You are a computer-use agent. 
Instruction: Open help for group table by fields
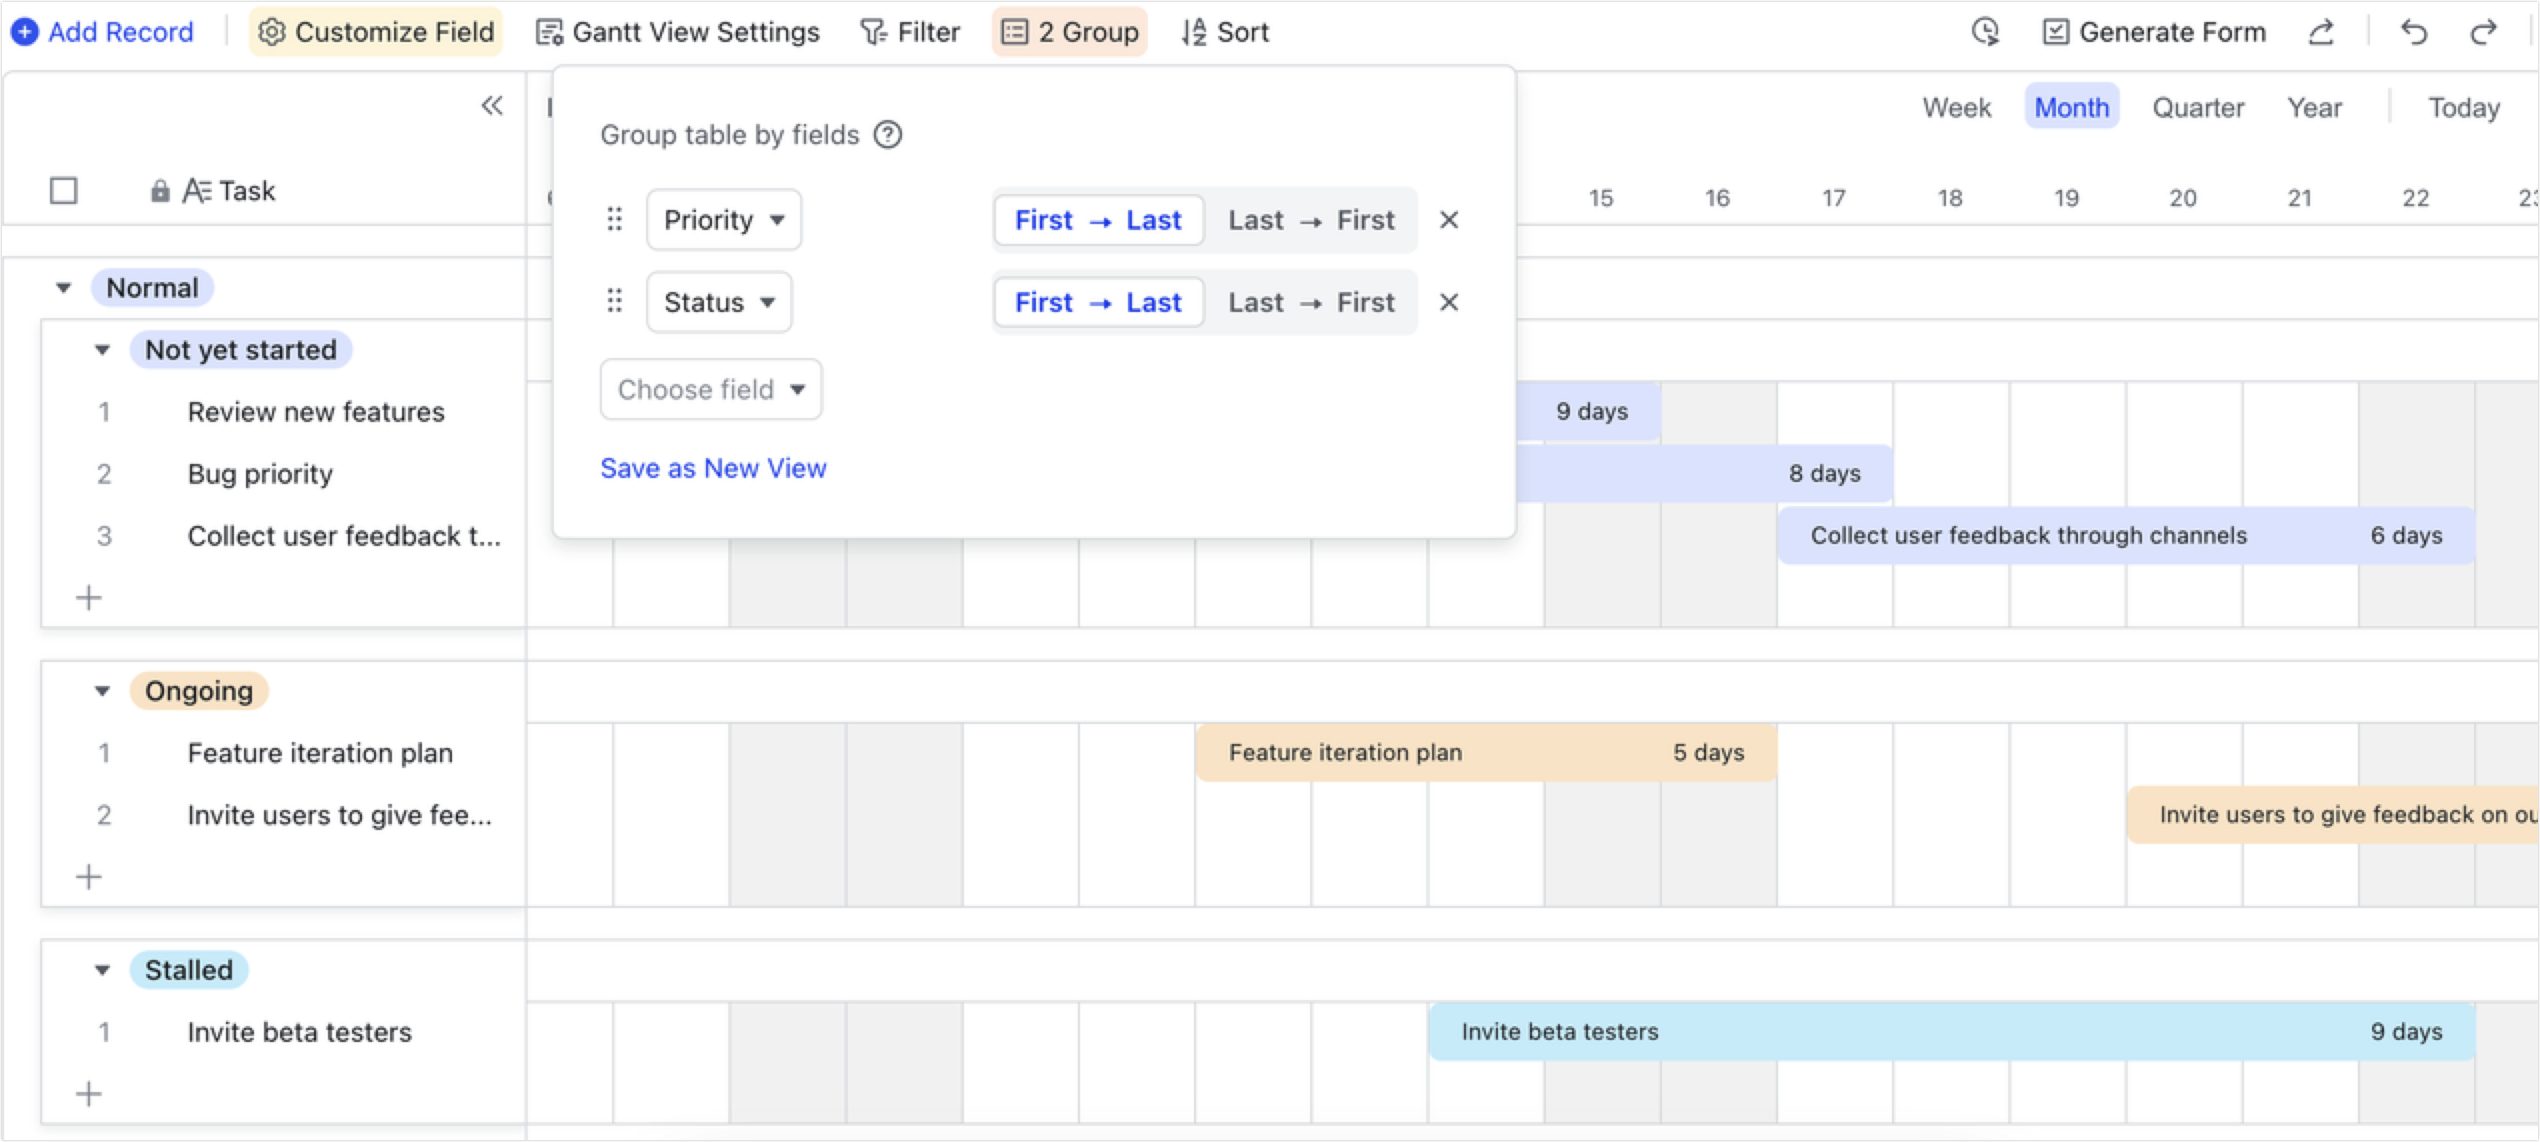click(x=888, y=134)
